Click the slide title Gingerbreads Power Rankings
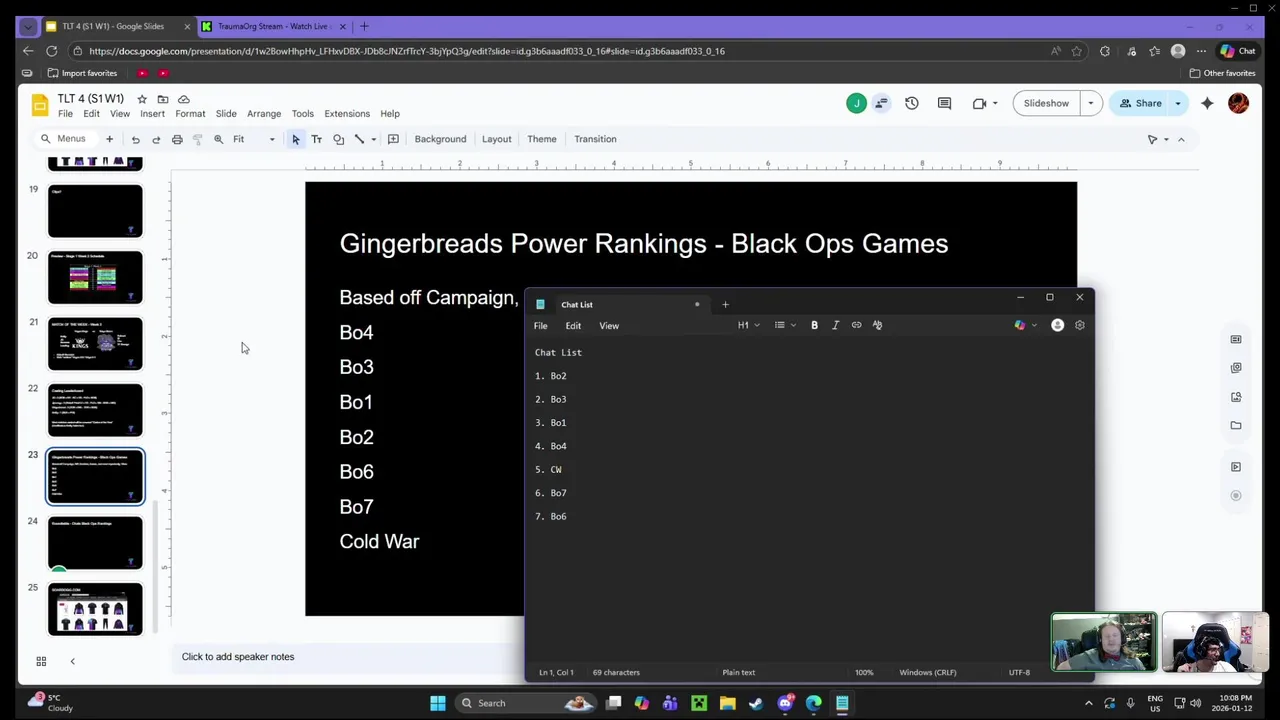This screenshot has width=1280, height=720. tap(644, 243)
